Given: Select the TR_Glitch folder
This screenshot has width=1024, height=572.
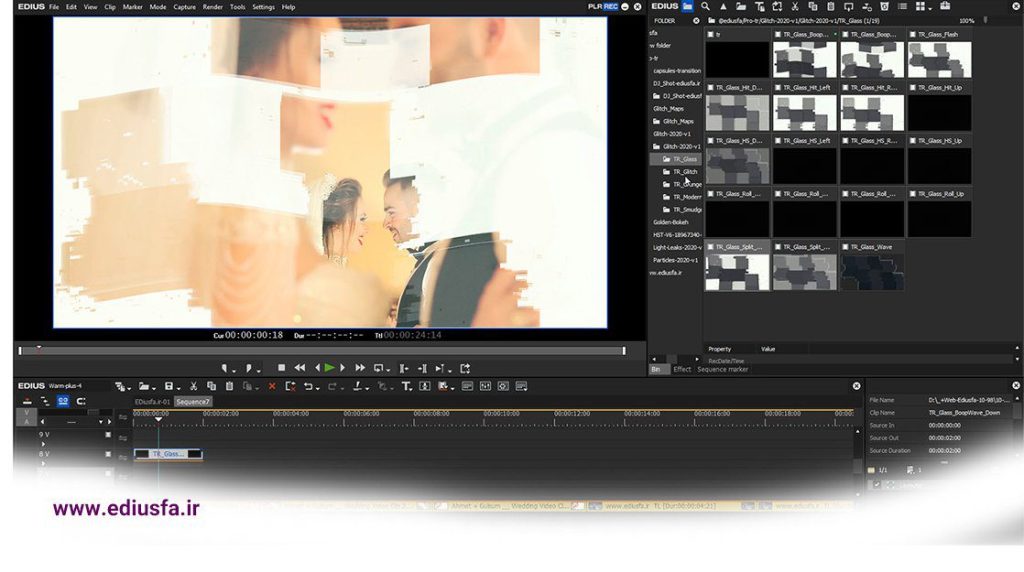Looking at the screenshot, I should pos(685,172).
